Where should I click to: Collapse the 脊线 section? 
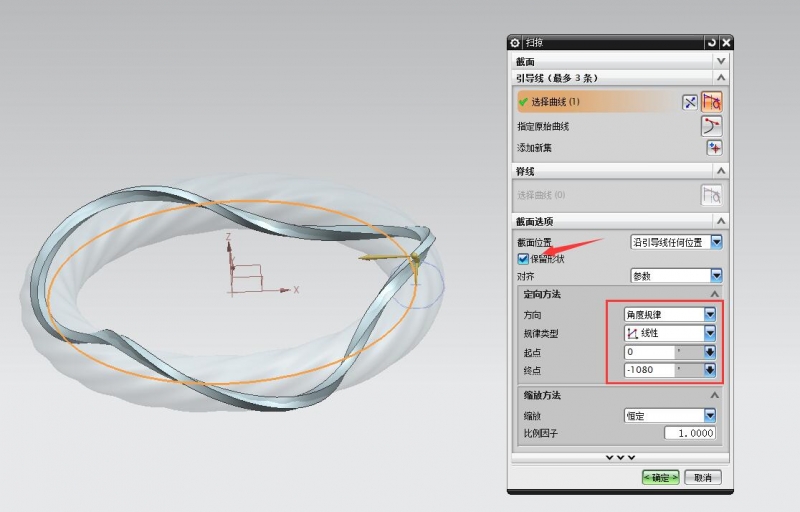(x=721, y=171)
